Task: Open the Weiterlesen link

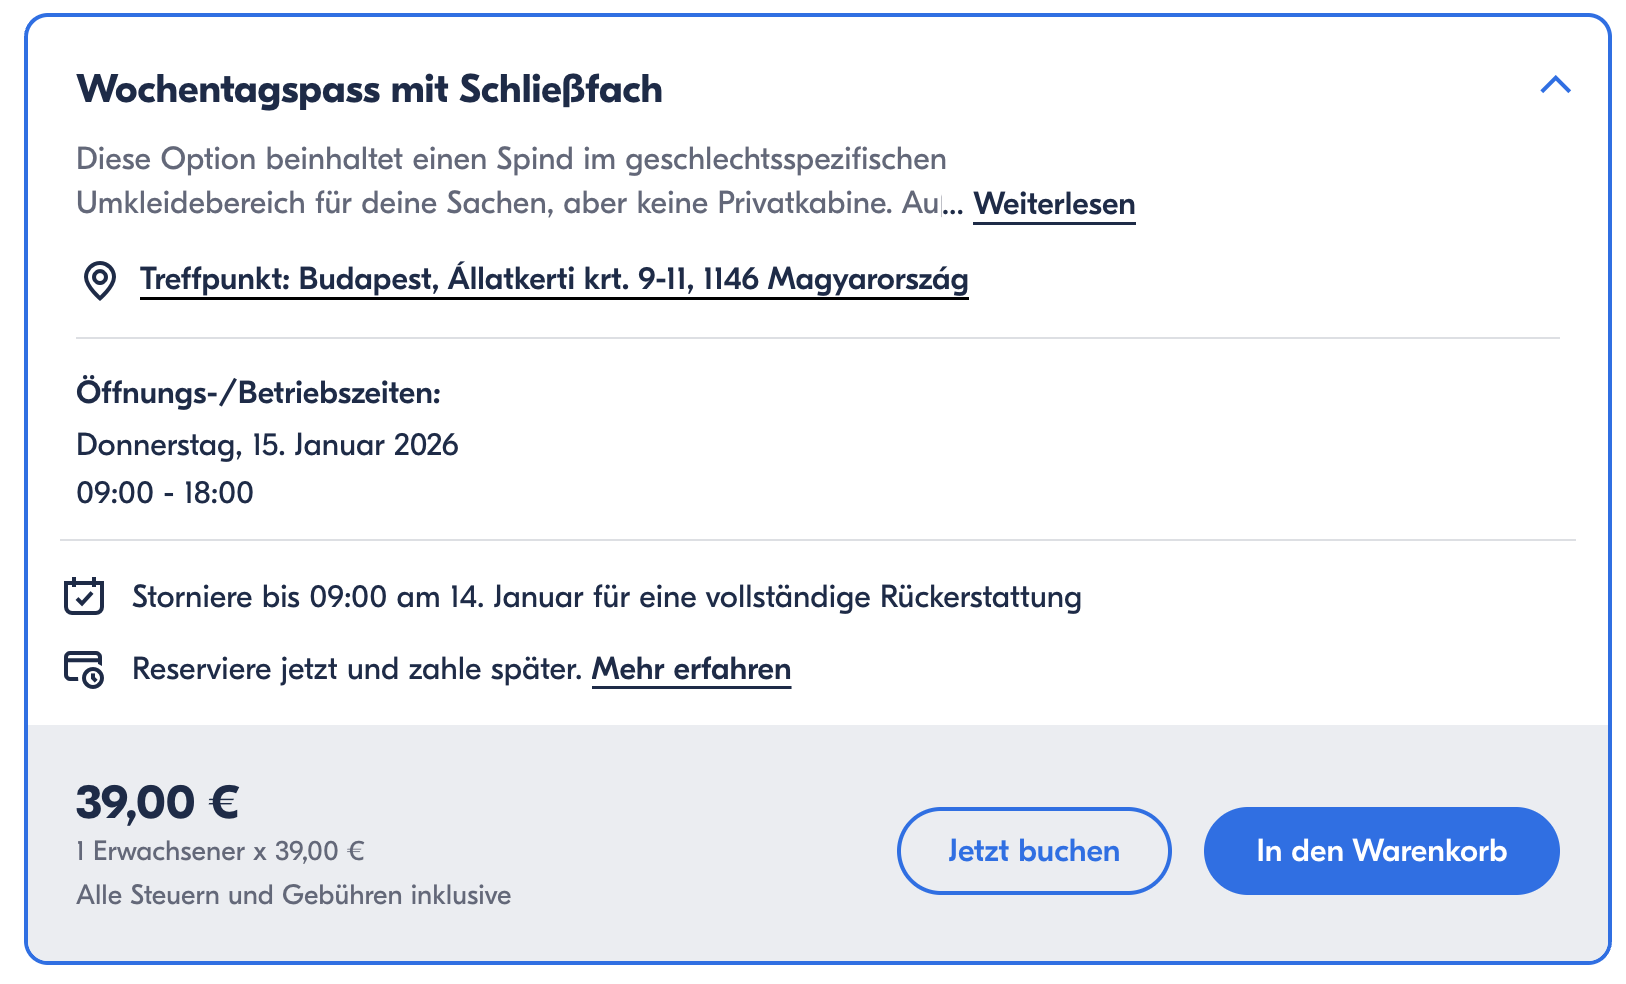Action: coord(1054,204)
